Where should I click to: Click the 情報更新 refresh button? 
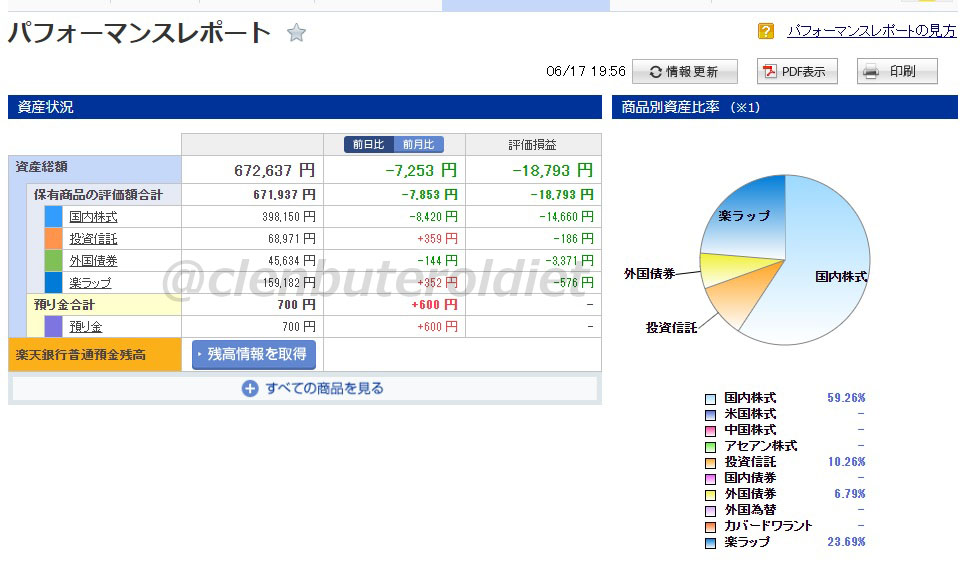click(685, 71)
